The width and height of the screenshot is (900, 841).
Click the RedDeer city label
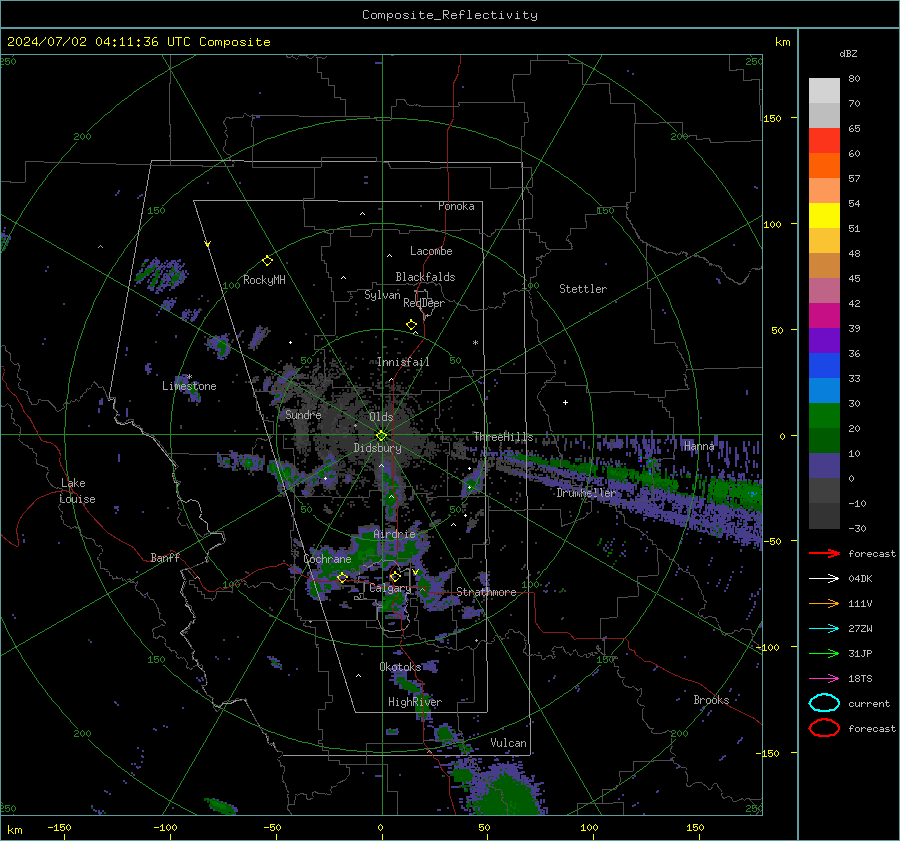tap(424, 303)
